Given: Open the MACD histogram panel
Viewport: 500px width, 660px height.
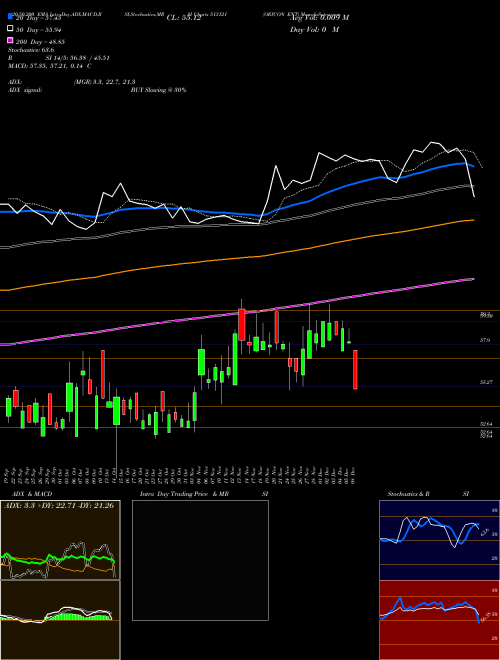Looking at the screenshot, I should tap(60, 620).
